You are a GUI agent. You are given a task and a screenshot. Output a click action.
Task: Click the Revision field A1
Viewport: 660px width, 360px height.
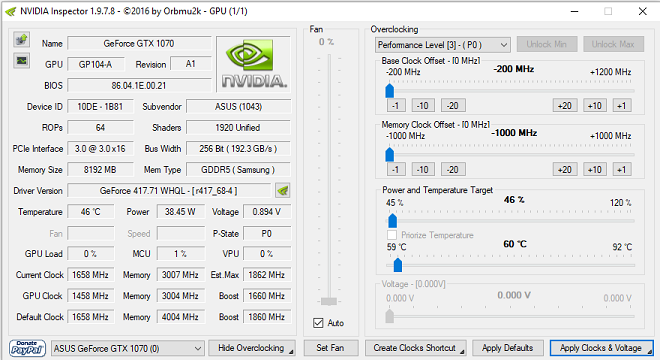tap(191, 64)
